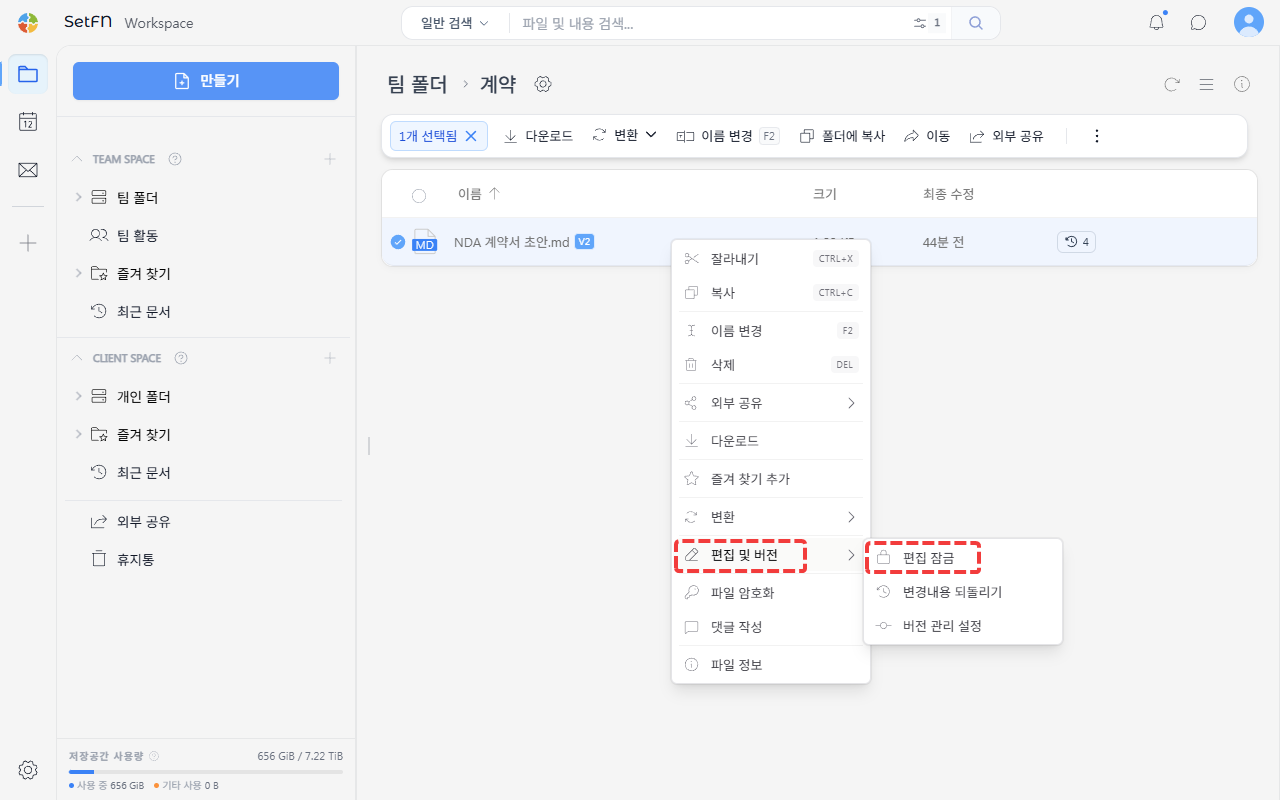
Task: Open the mail sidebar icon
Action: coord(28,170)
